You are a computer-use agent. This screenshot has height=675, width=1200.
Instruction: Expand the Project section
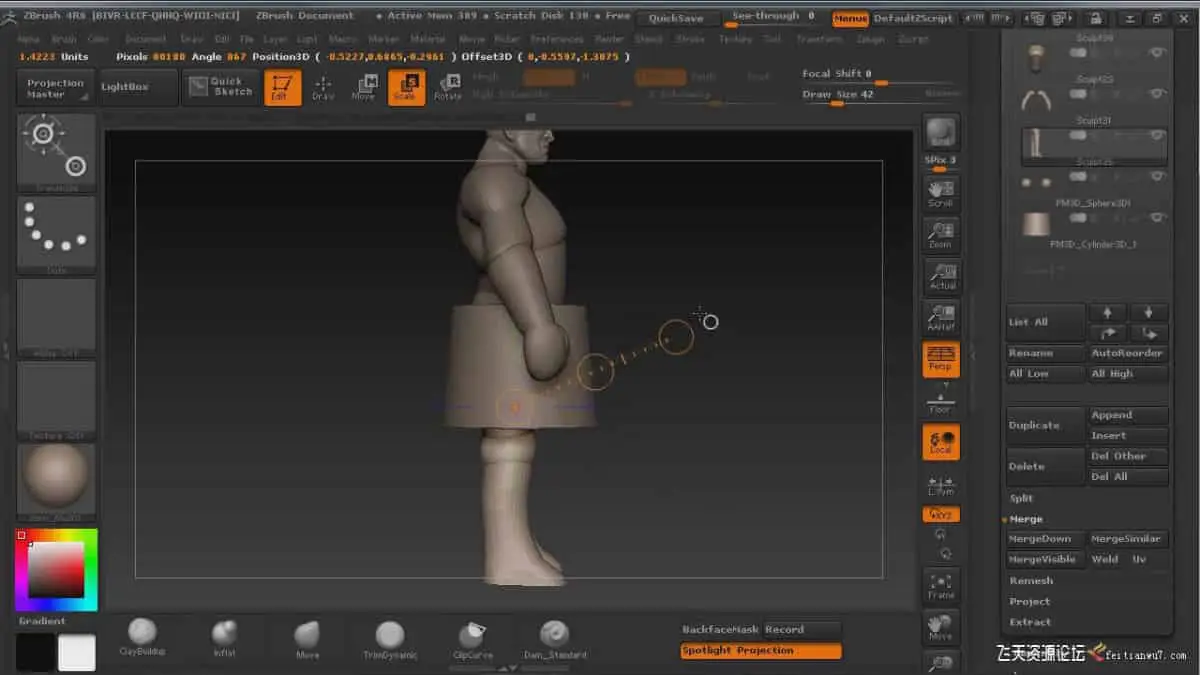pos(1029,601)
